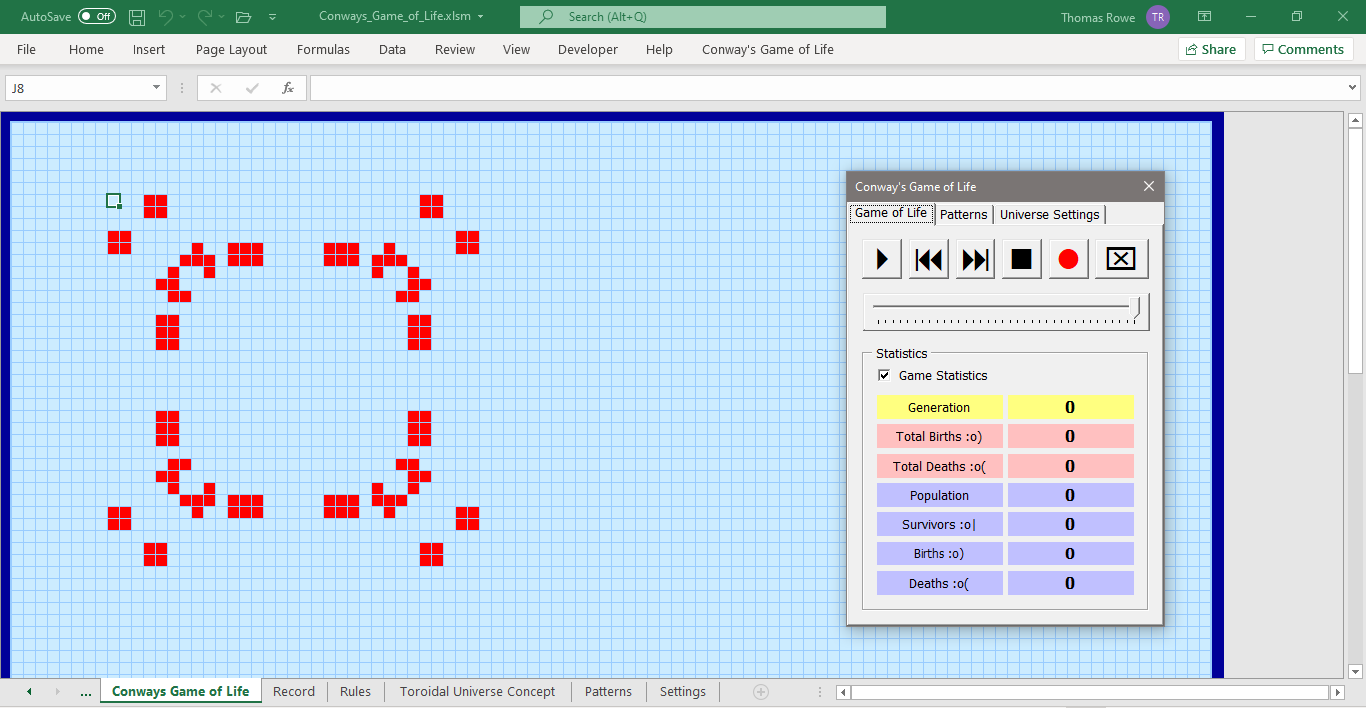Click the Total Births :o) label

click(x=939, y=436)
